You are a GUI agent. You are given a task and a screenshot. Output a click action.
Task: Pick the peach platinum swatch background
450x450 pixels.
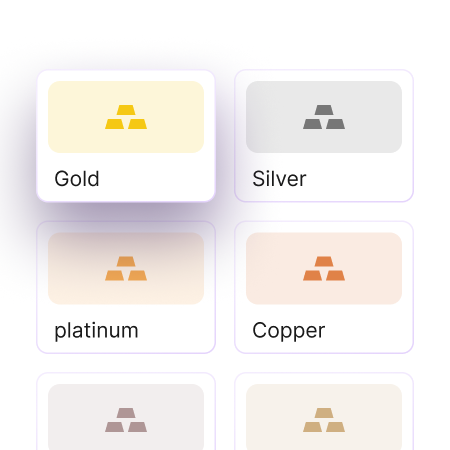click(126, 269)
